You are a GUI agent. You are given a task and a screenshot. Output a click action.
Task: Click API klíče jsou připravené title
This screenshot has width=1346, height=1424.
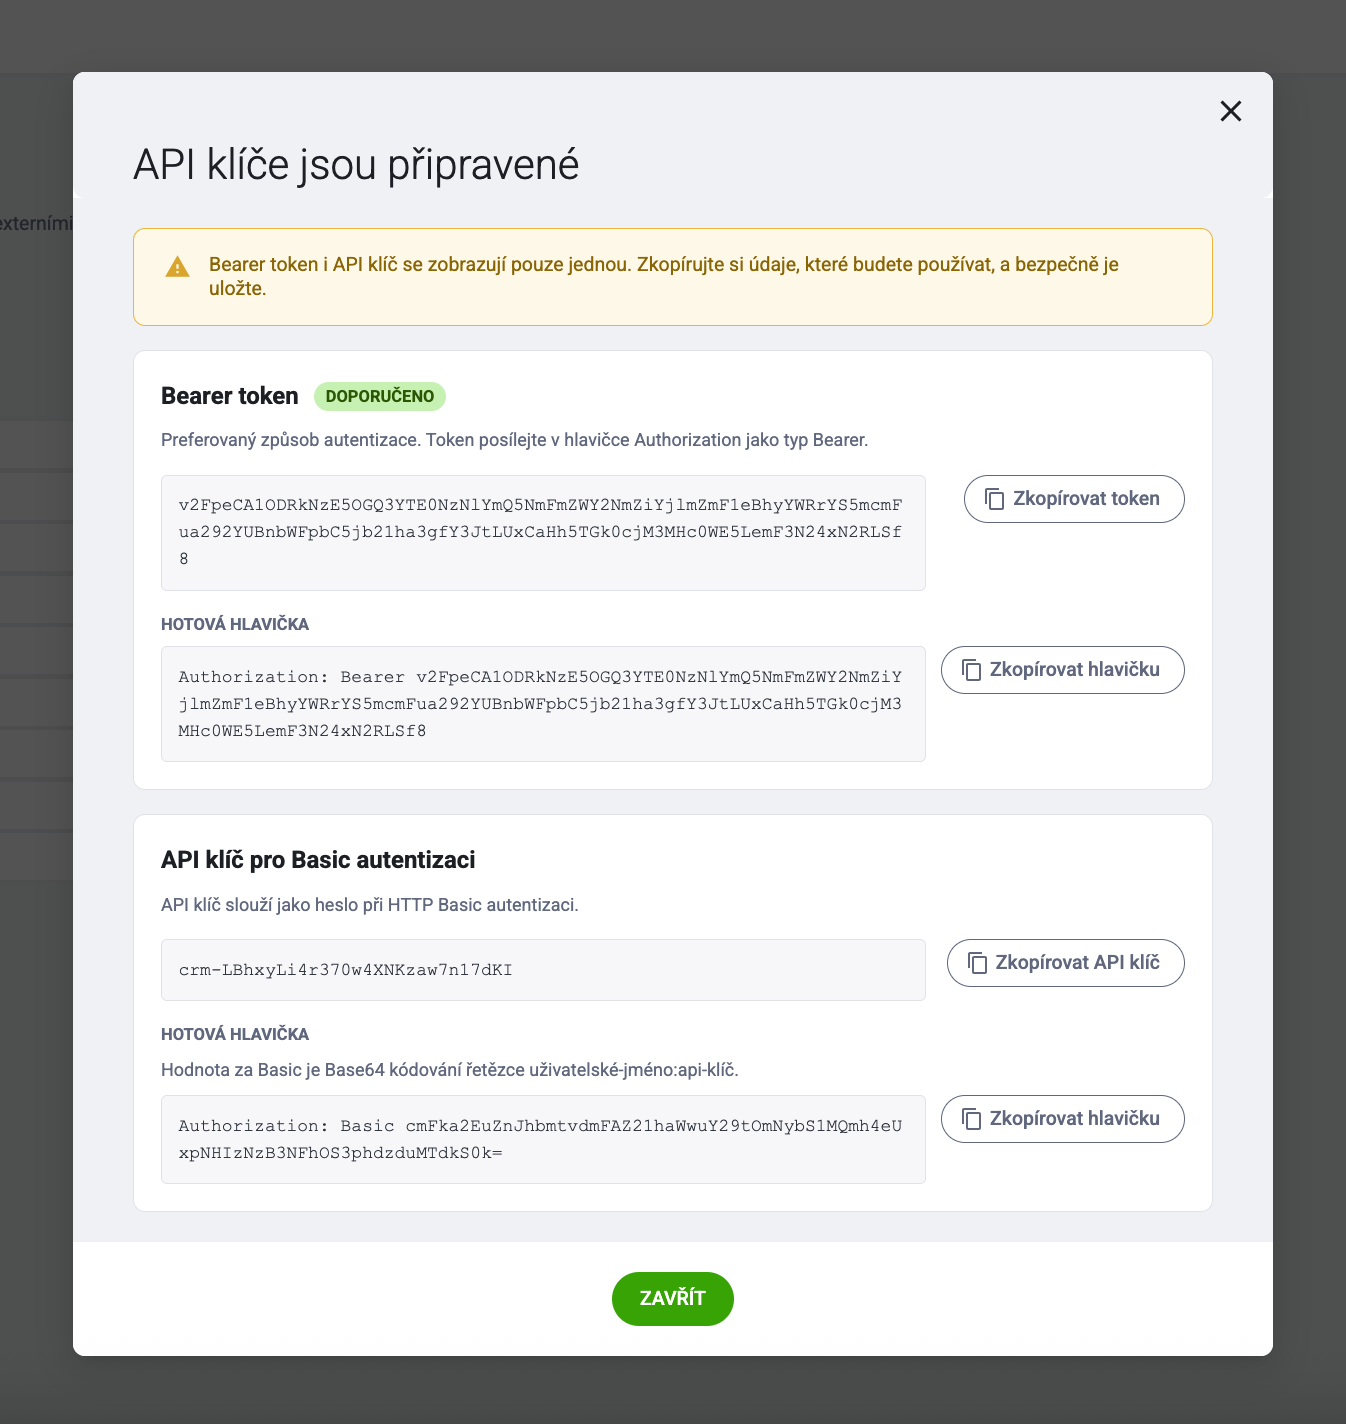click(356, 165)
